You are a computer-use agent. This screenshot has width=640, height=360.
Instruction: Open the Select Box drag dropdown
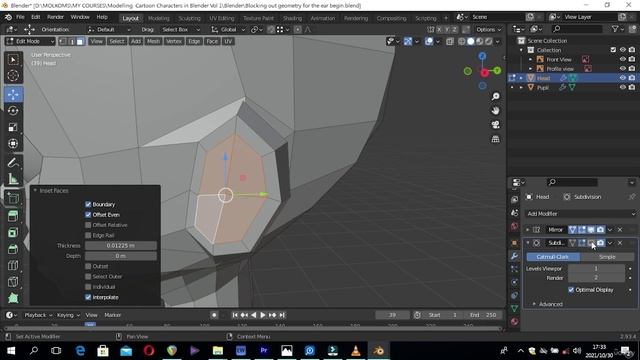(180, 29)
